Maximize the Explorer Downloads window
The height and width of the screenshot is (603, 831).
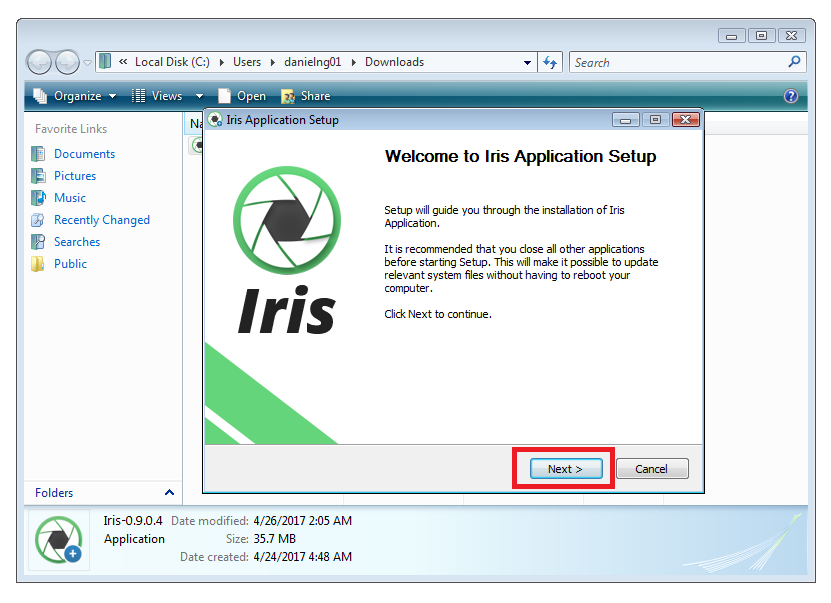pyautogui.click(x=762, y=36)
